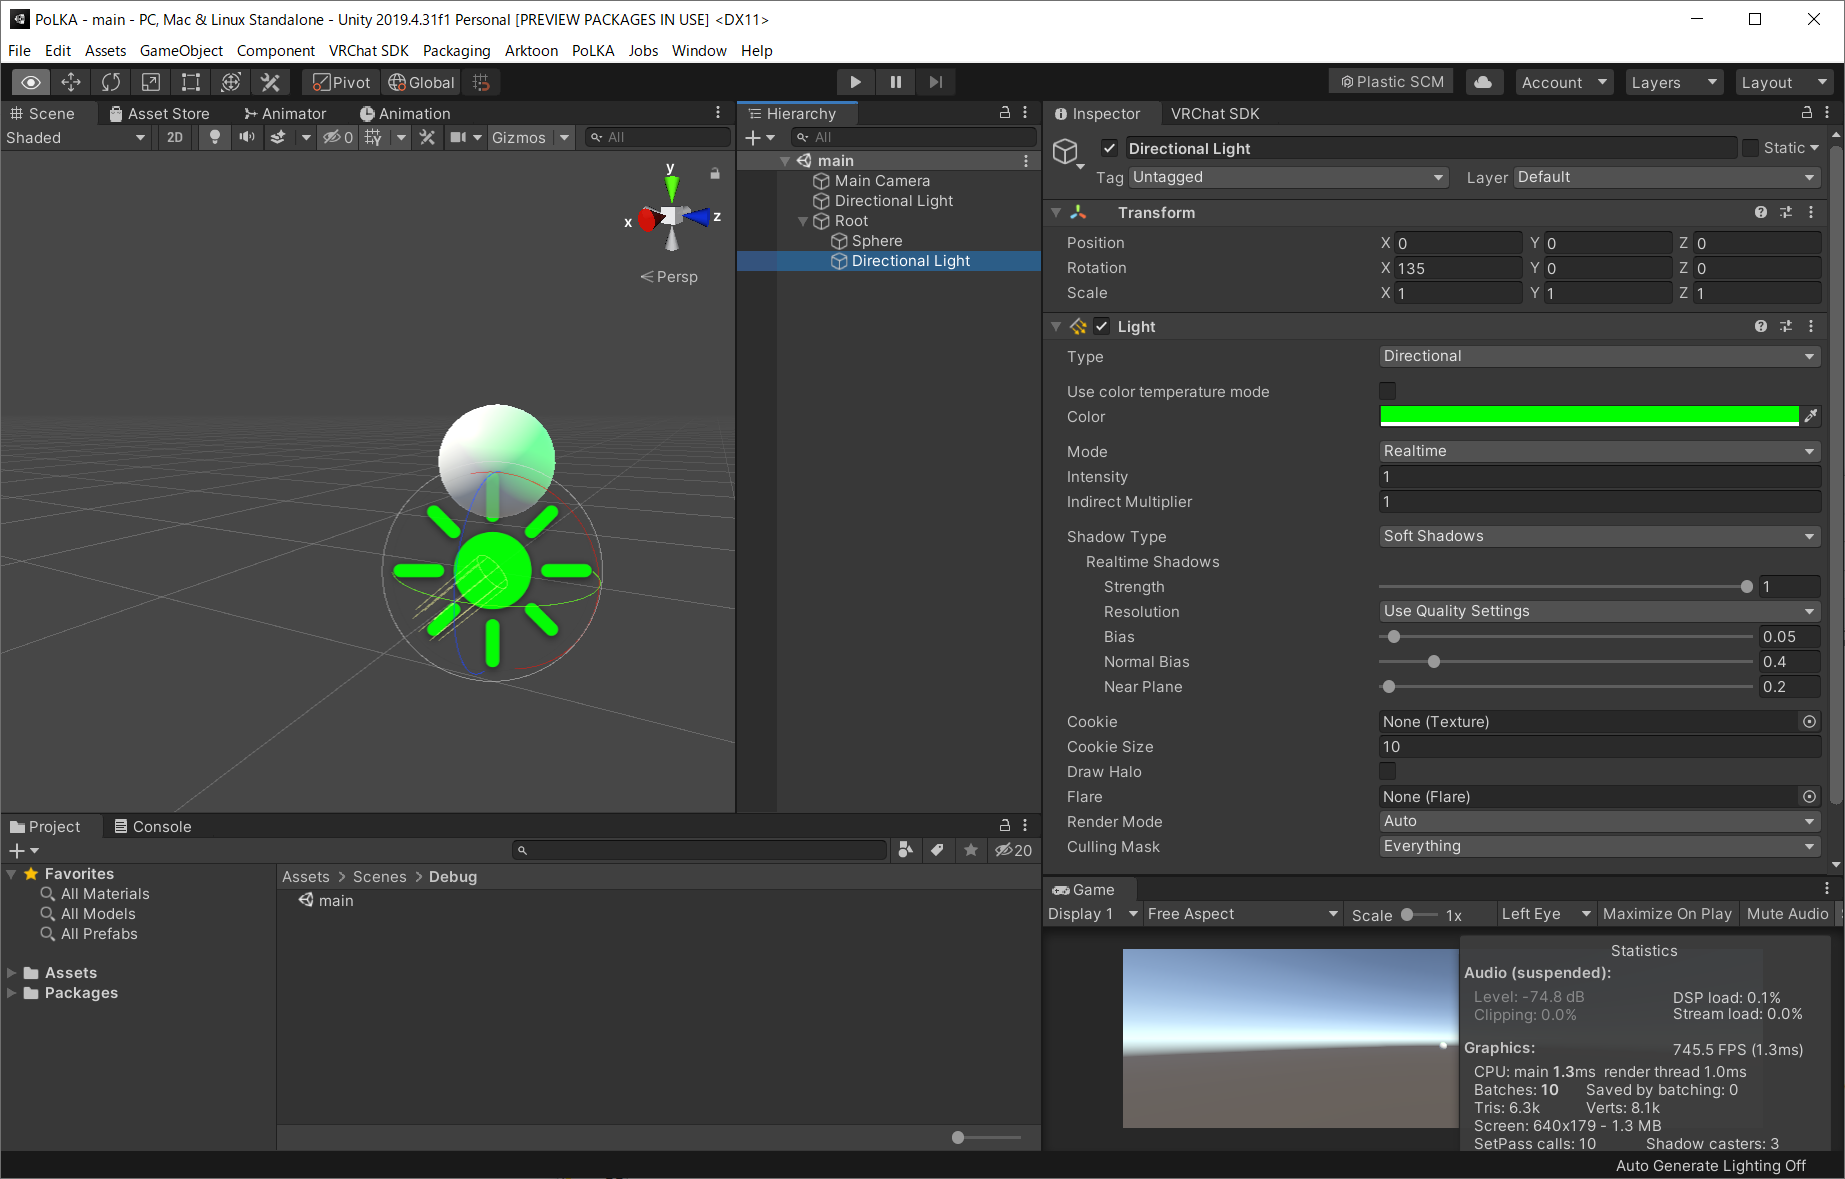Viewport: 1845px width, 1179px height.
Task: Open the Window menu
Action: 699,50
